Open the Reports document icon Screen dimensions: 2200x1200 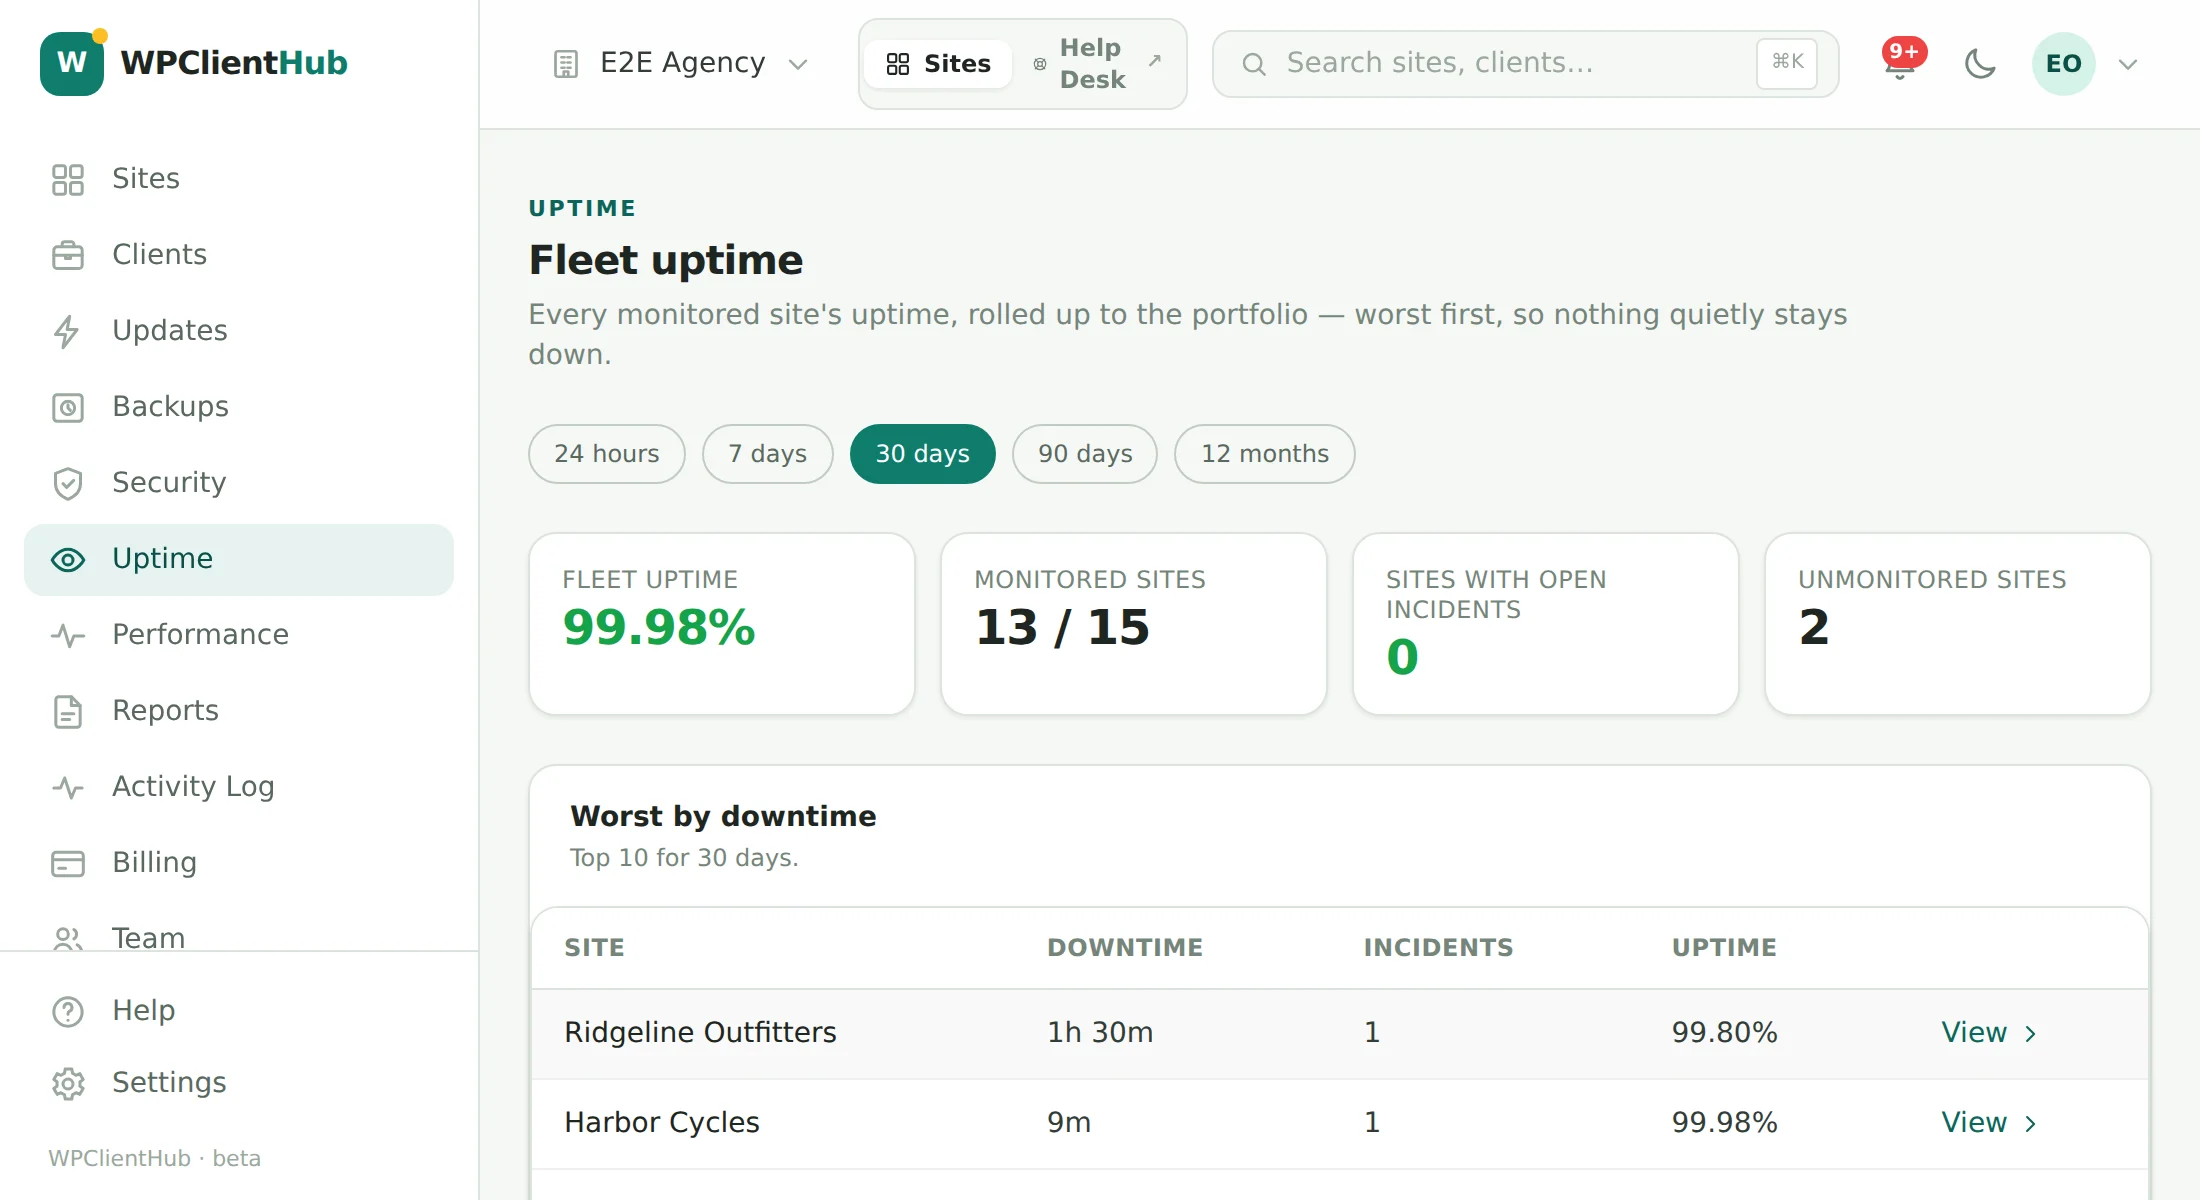(68, 711)
